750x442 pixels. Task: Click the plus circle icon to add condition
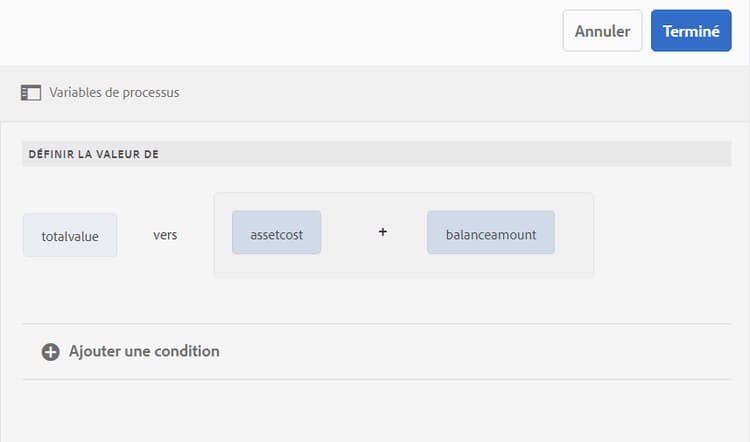(50, 351)
